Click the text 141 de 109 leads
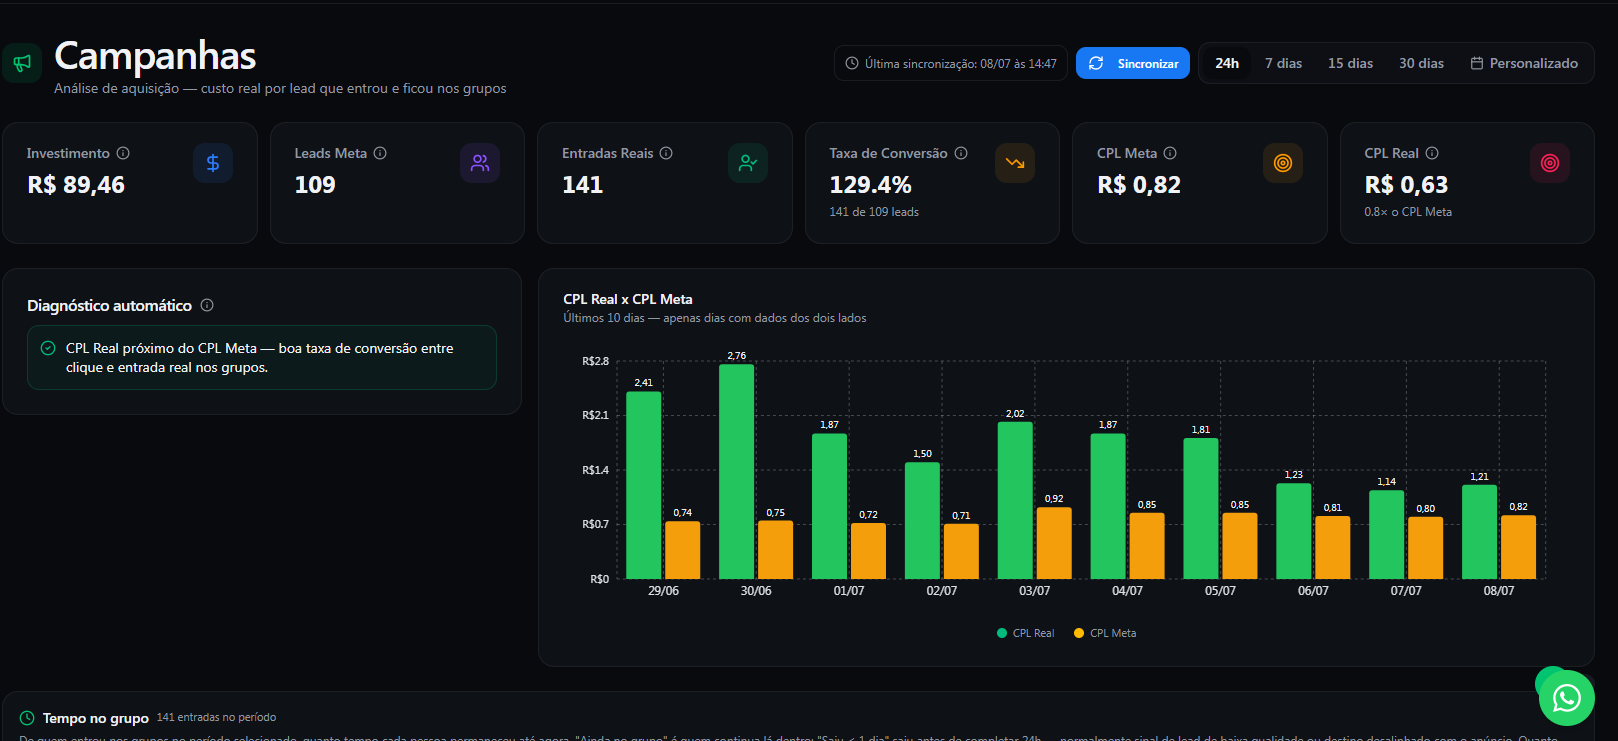The image size is (1618, 741). pos(874,212)
